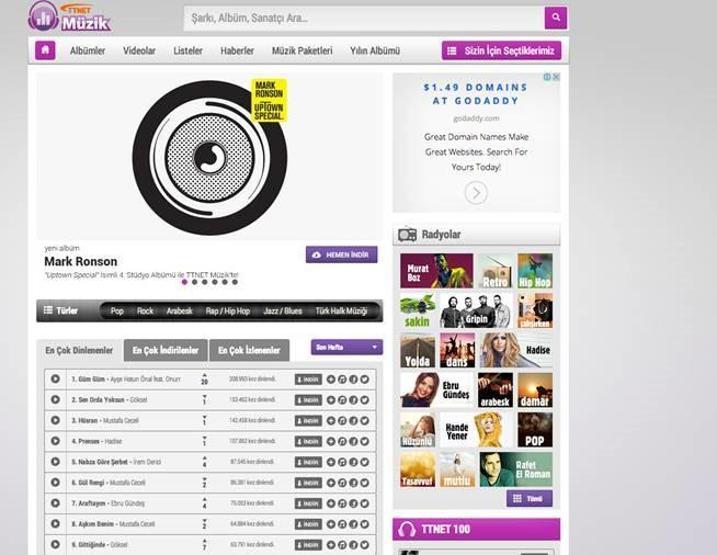This screenshot has height=555, width=717.
Task: Select the first carousel dot
Action: (x=184, y=282)
